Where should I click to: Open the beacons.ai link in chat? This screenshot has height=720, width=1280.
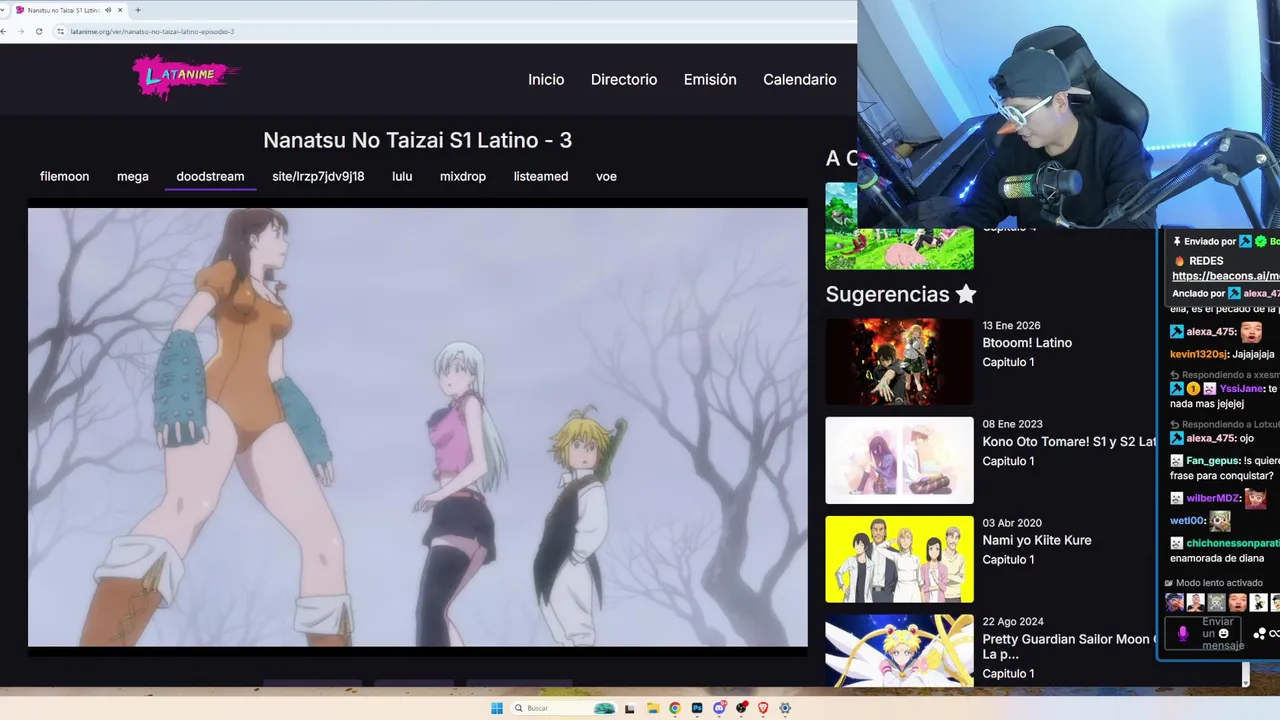(x=1225, y=276)
